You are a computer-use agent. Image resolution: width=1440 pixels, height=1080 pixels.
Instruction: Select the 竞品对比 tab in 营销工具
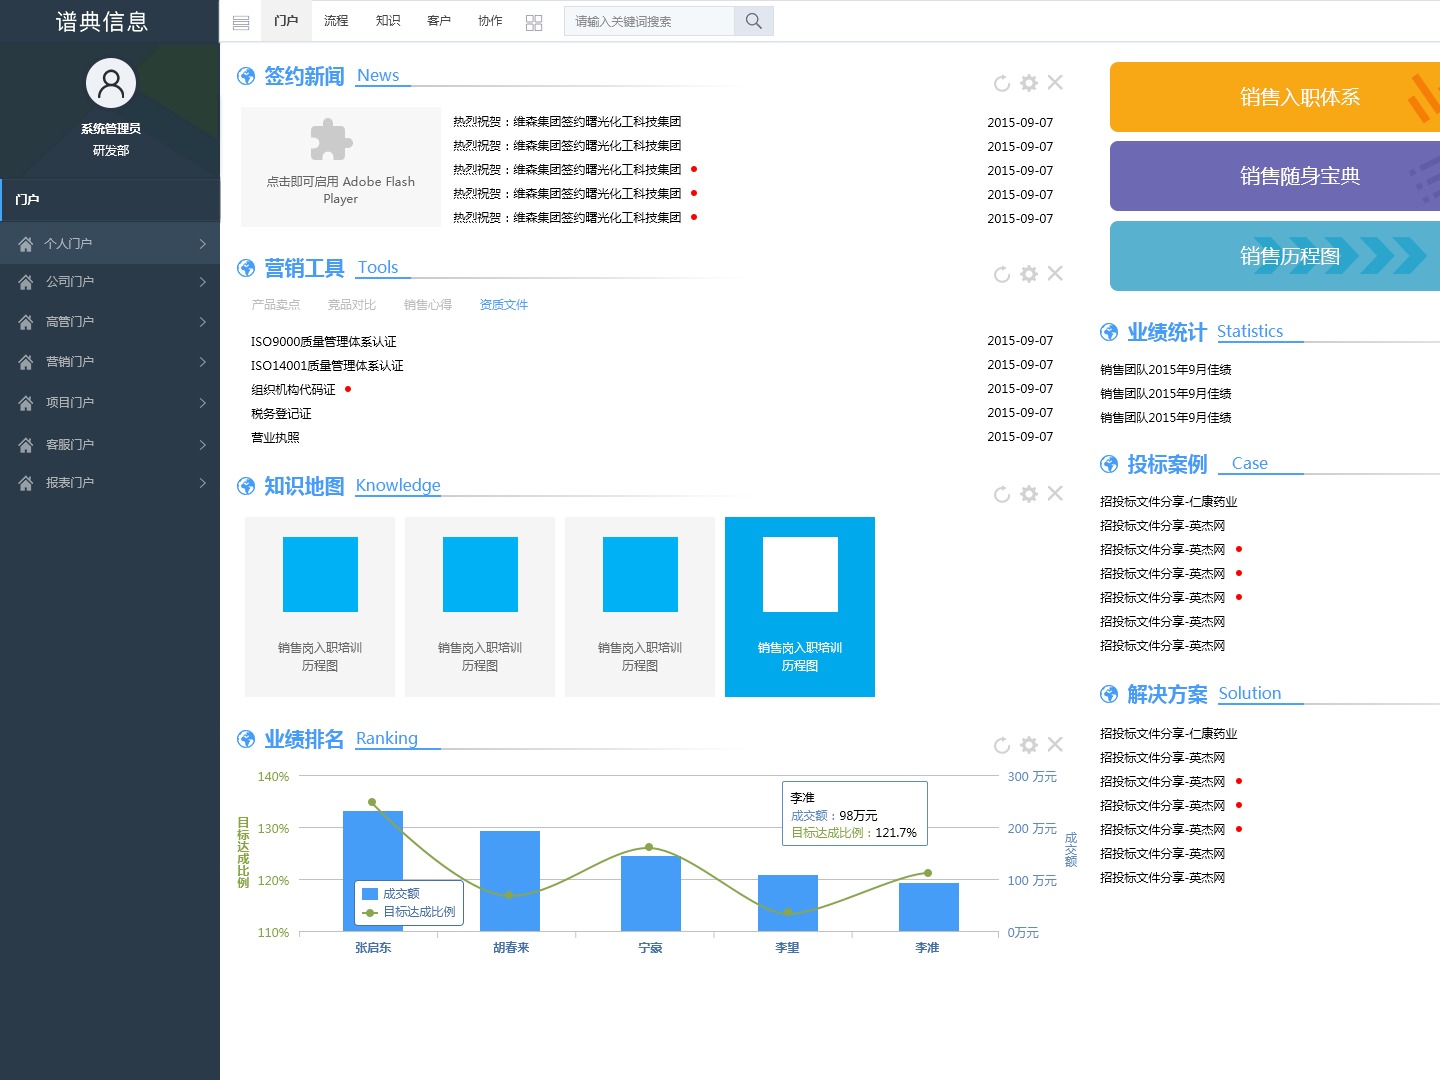pos(351,304)
